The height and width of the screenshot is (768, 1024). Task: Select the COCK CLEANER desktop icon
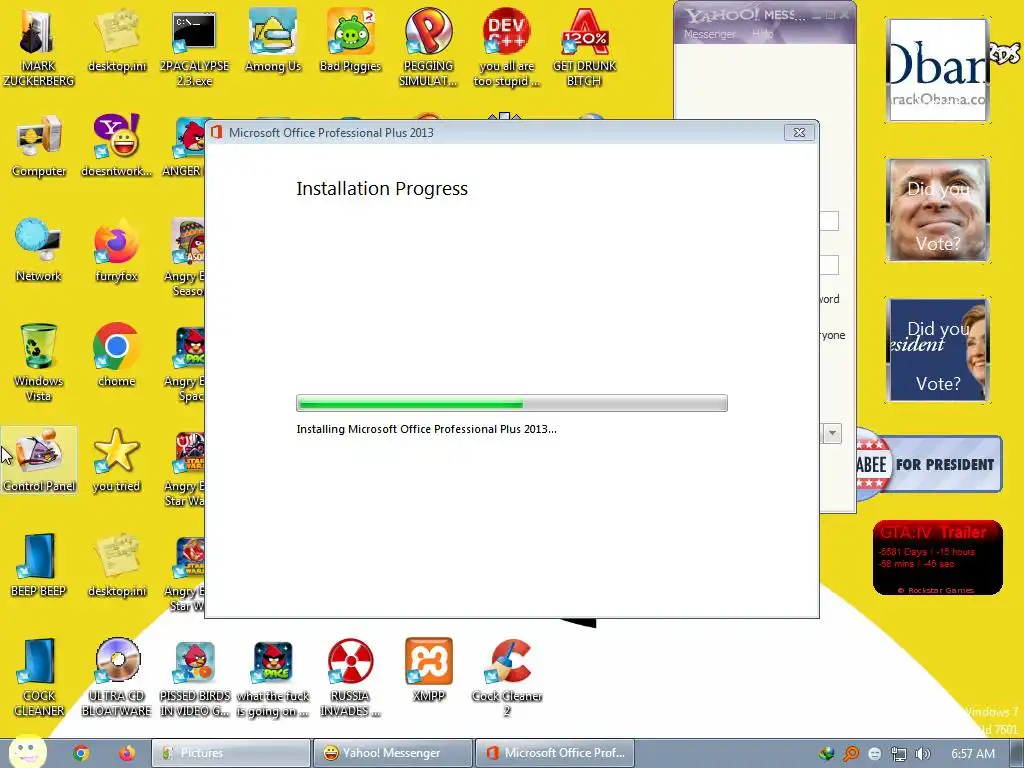(x=39, y=678)
